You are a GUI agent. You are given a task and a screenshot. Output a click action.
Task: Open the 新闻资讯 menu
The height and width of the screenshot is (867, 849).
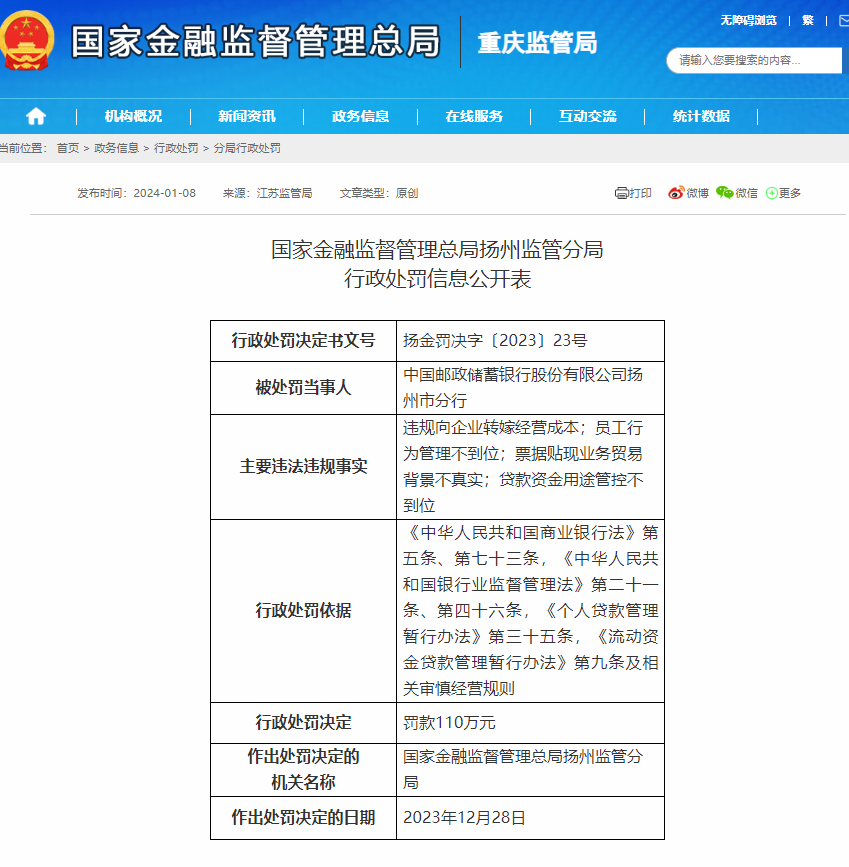coord(247,116)
